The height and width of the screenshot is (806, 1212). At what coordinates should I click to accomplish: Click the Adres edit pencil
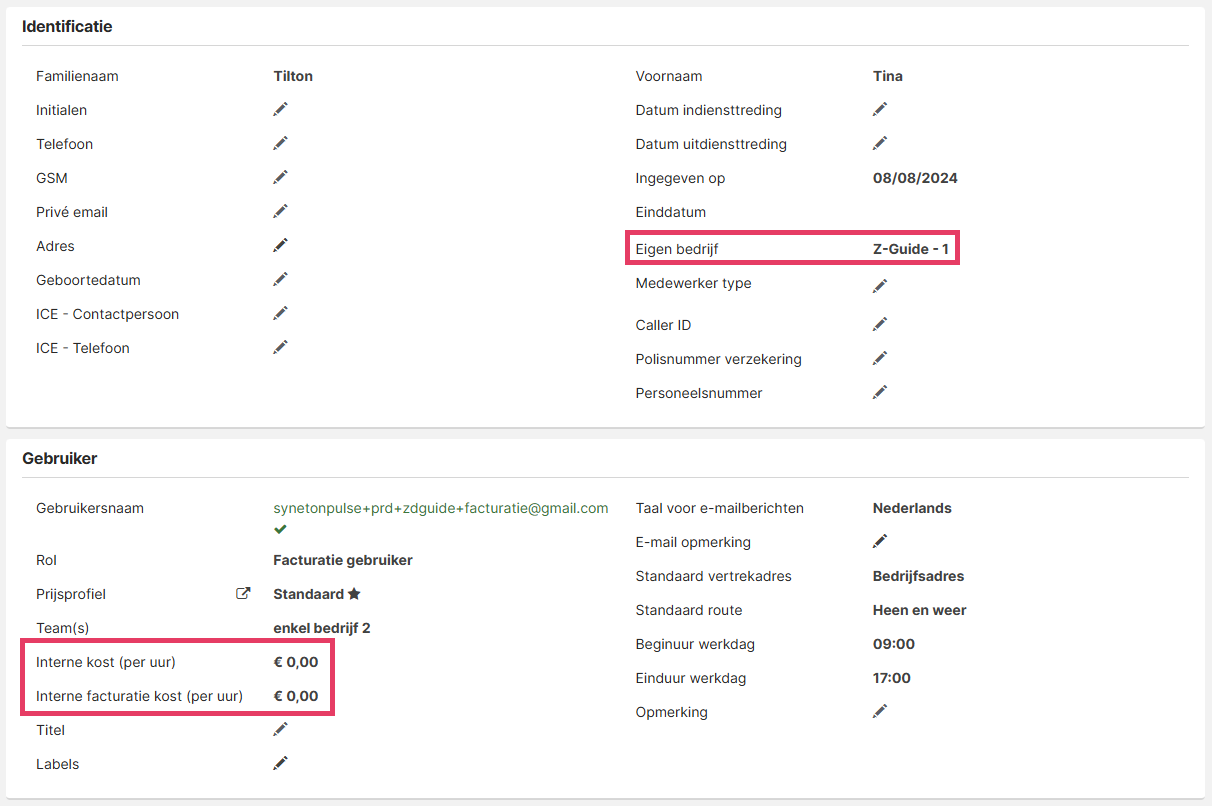pos(281,245)
